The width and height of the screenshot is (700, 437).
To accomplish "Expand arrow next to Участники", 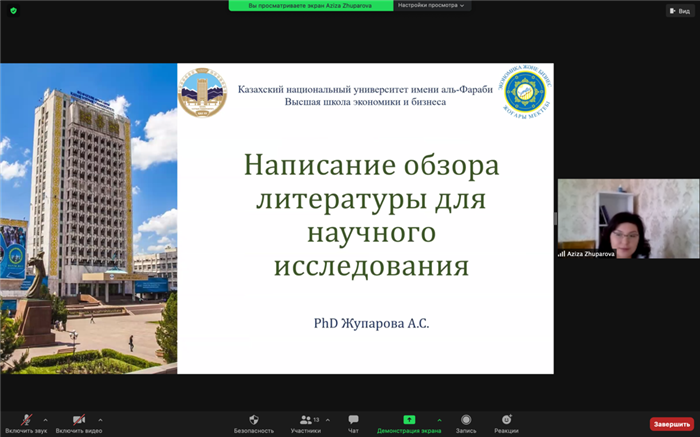I will [328, 420].
